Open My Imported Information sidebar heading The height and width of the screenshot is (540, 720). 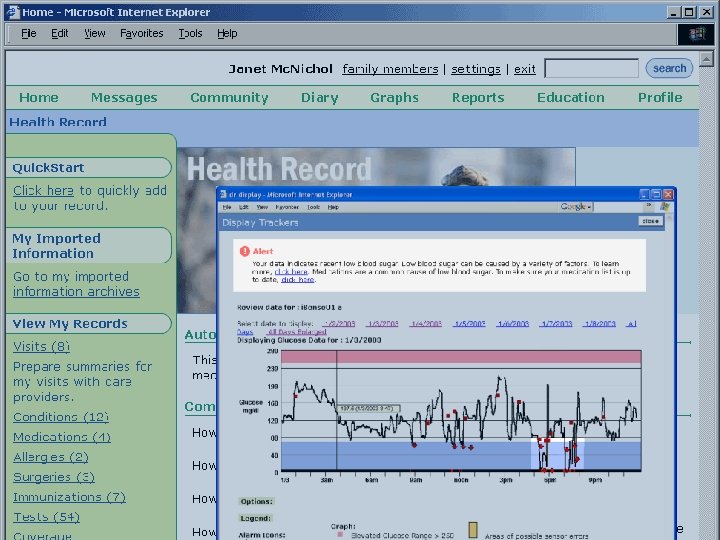click(89, 246)
